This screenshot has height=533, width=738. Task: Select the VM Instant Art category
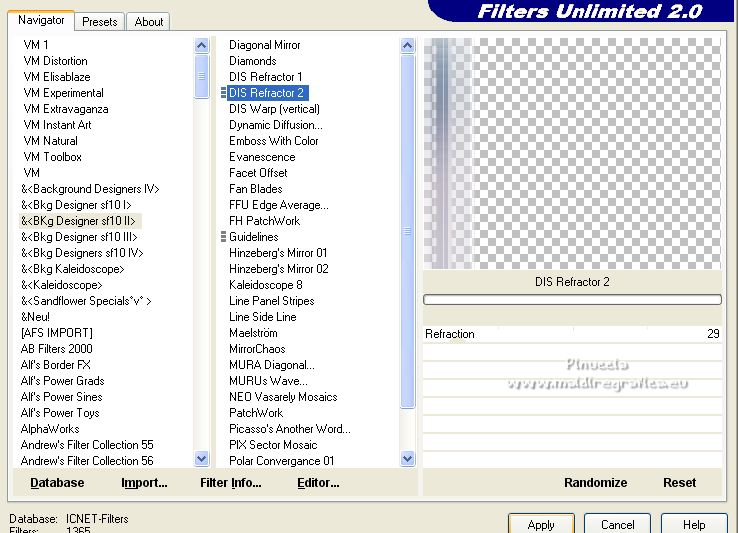pyautogui.click(x=57, y=125)
